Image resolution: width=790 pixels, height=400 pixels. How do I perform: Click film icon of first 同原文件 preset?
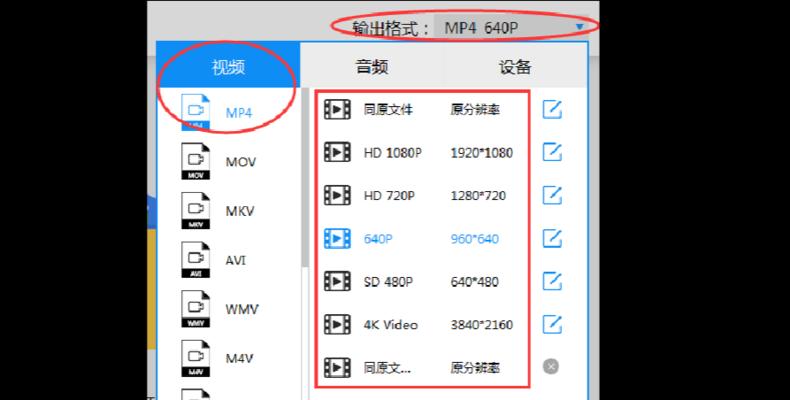coord(337,109)
